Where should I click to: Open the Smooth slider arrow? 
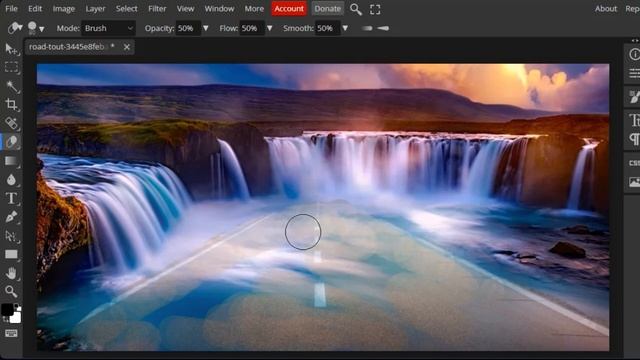pos(345,28)
